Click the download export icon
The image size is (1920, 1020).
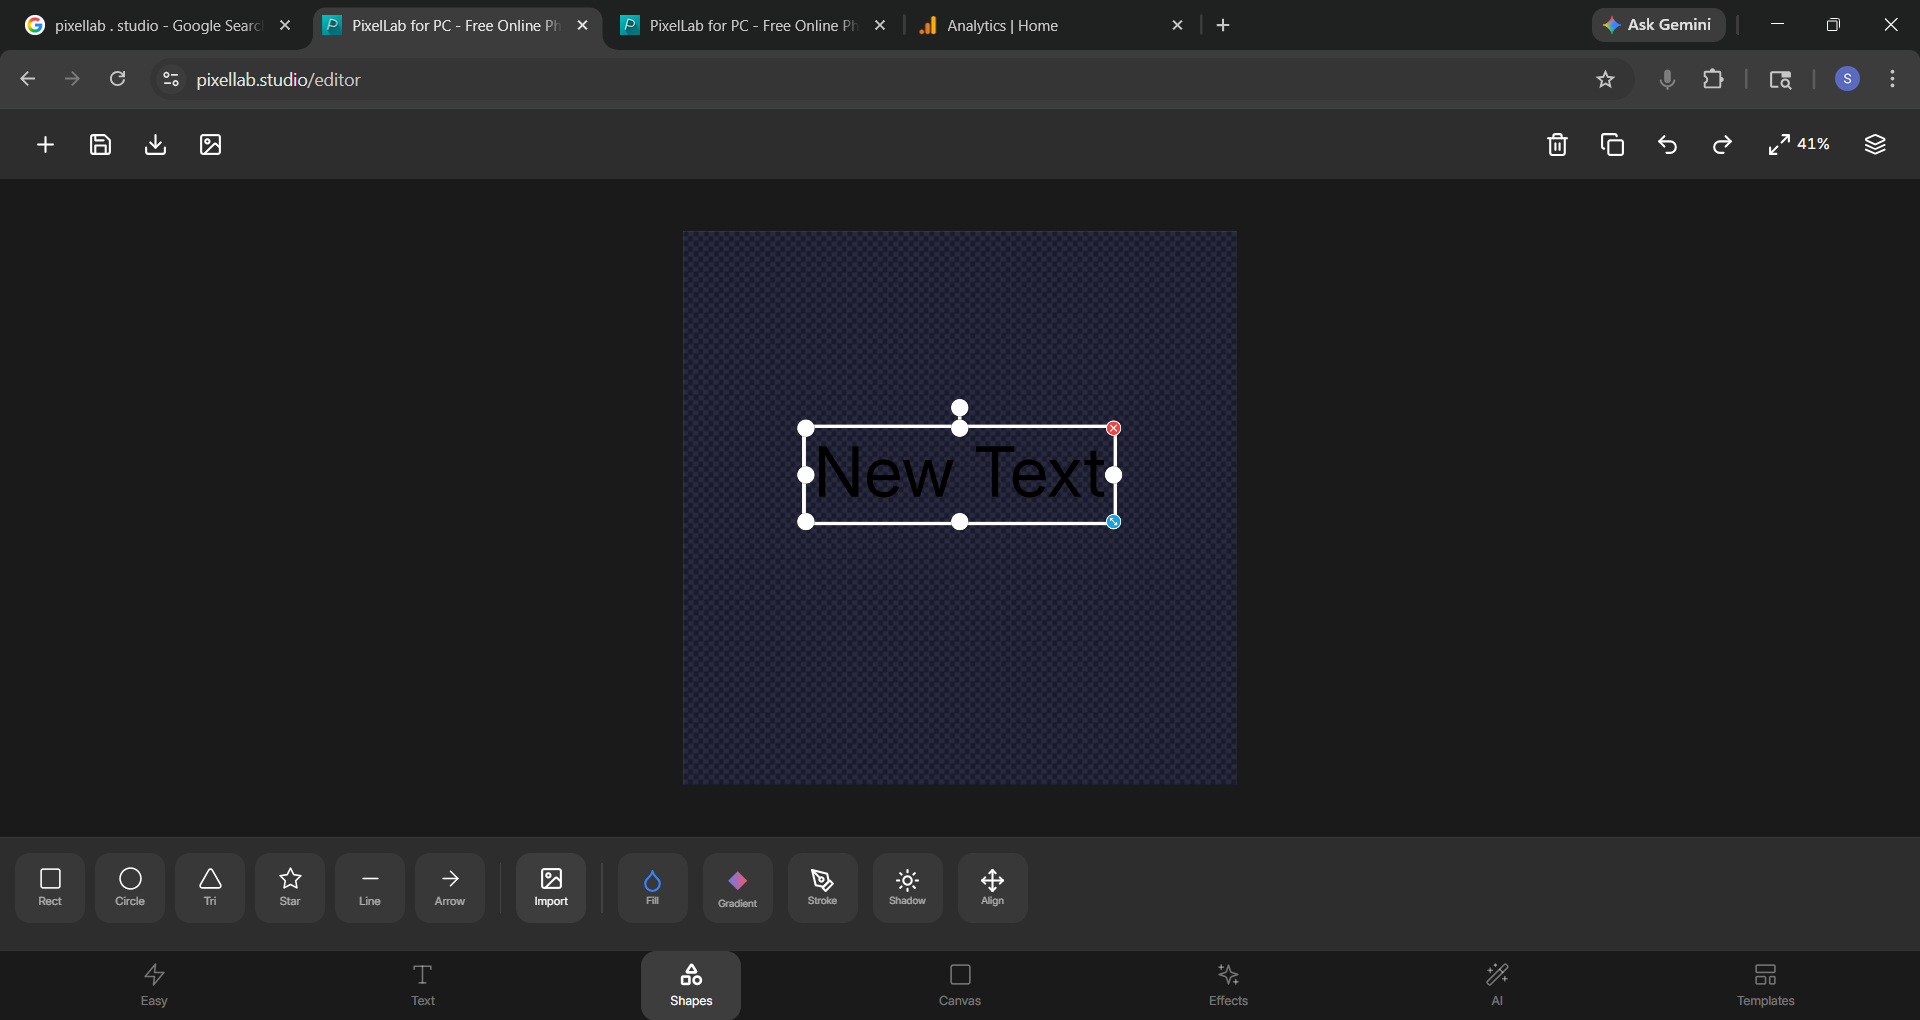click(155, 145)
